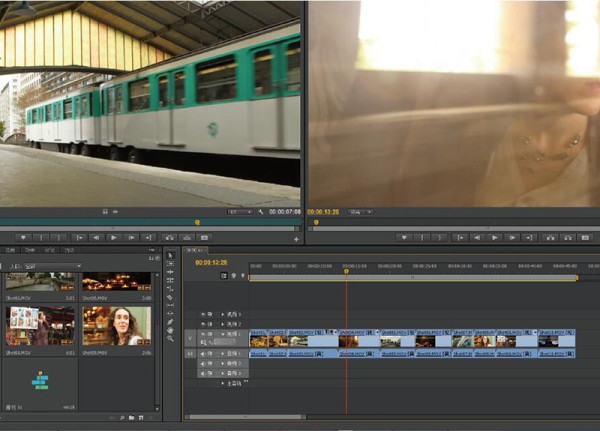Viewport: 600px width, 431px height.
Task: Open source monitor zoom level dropdown
Action: [x=240, y=212]
